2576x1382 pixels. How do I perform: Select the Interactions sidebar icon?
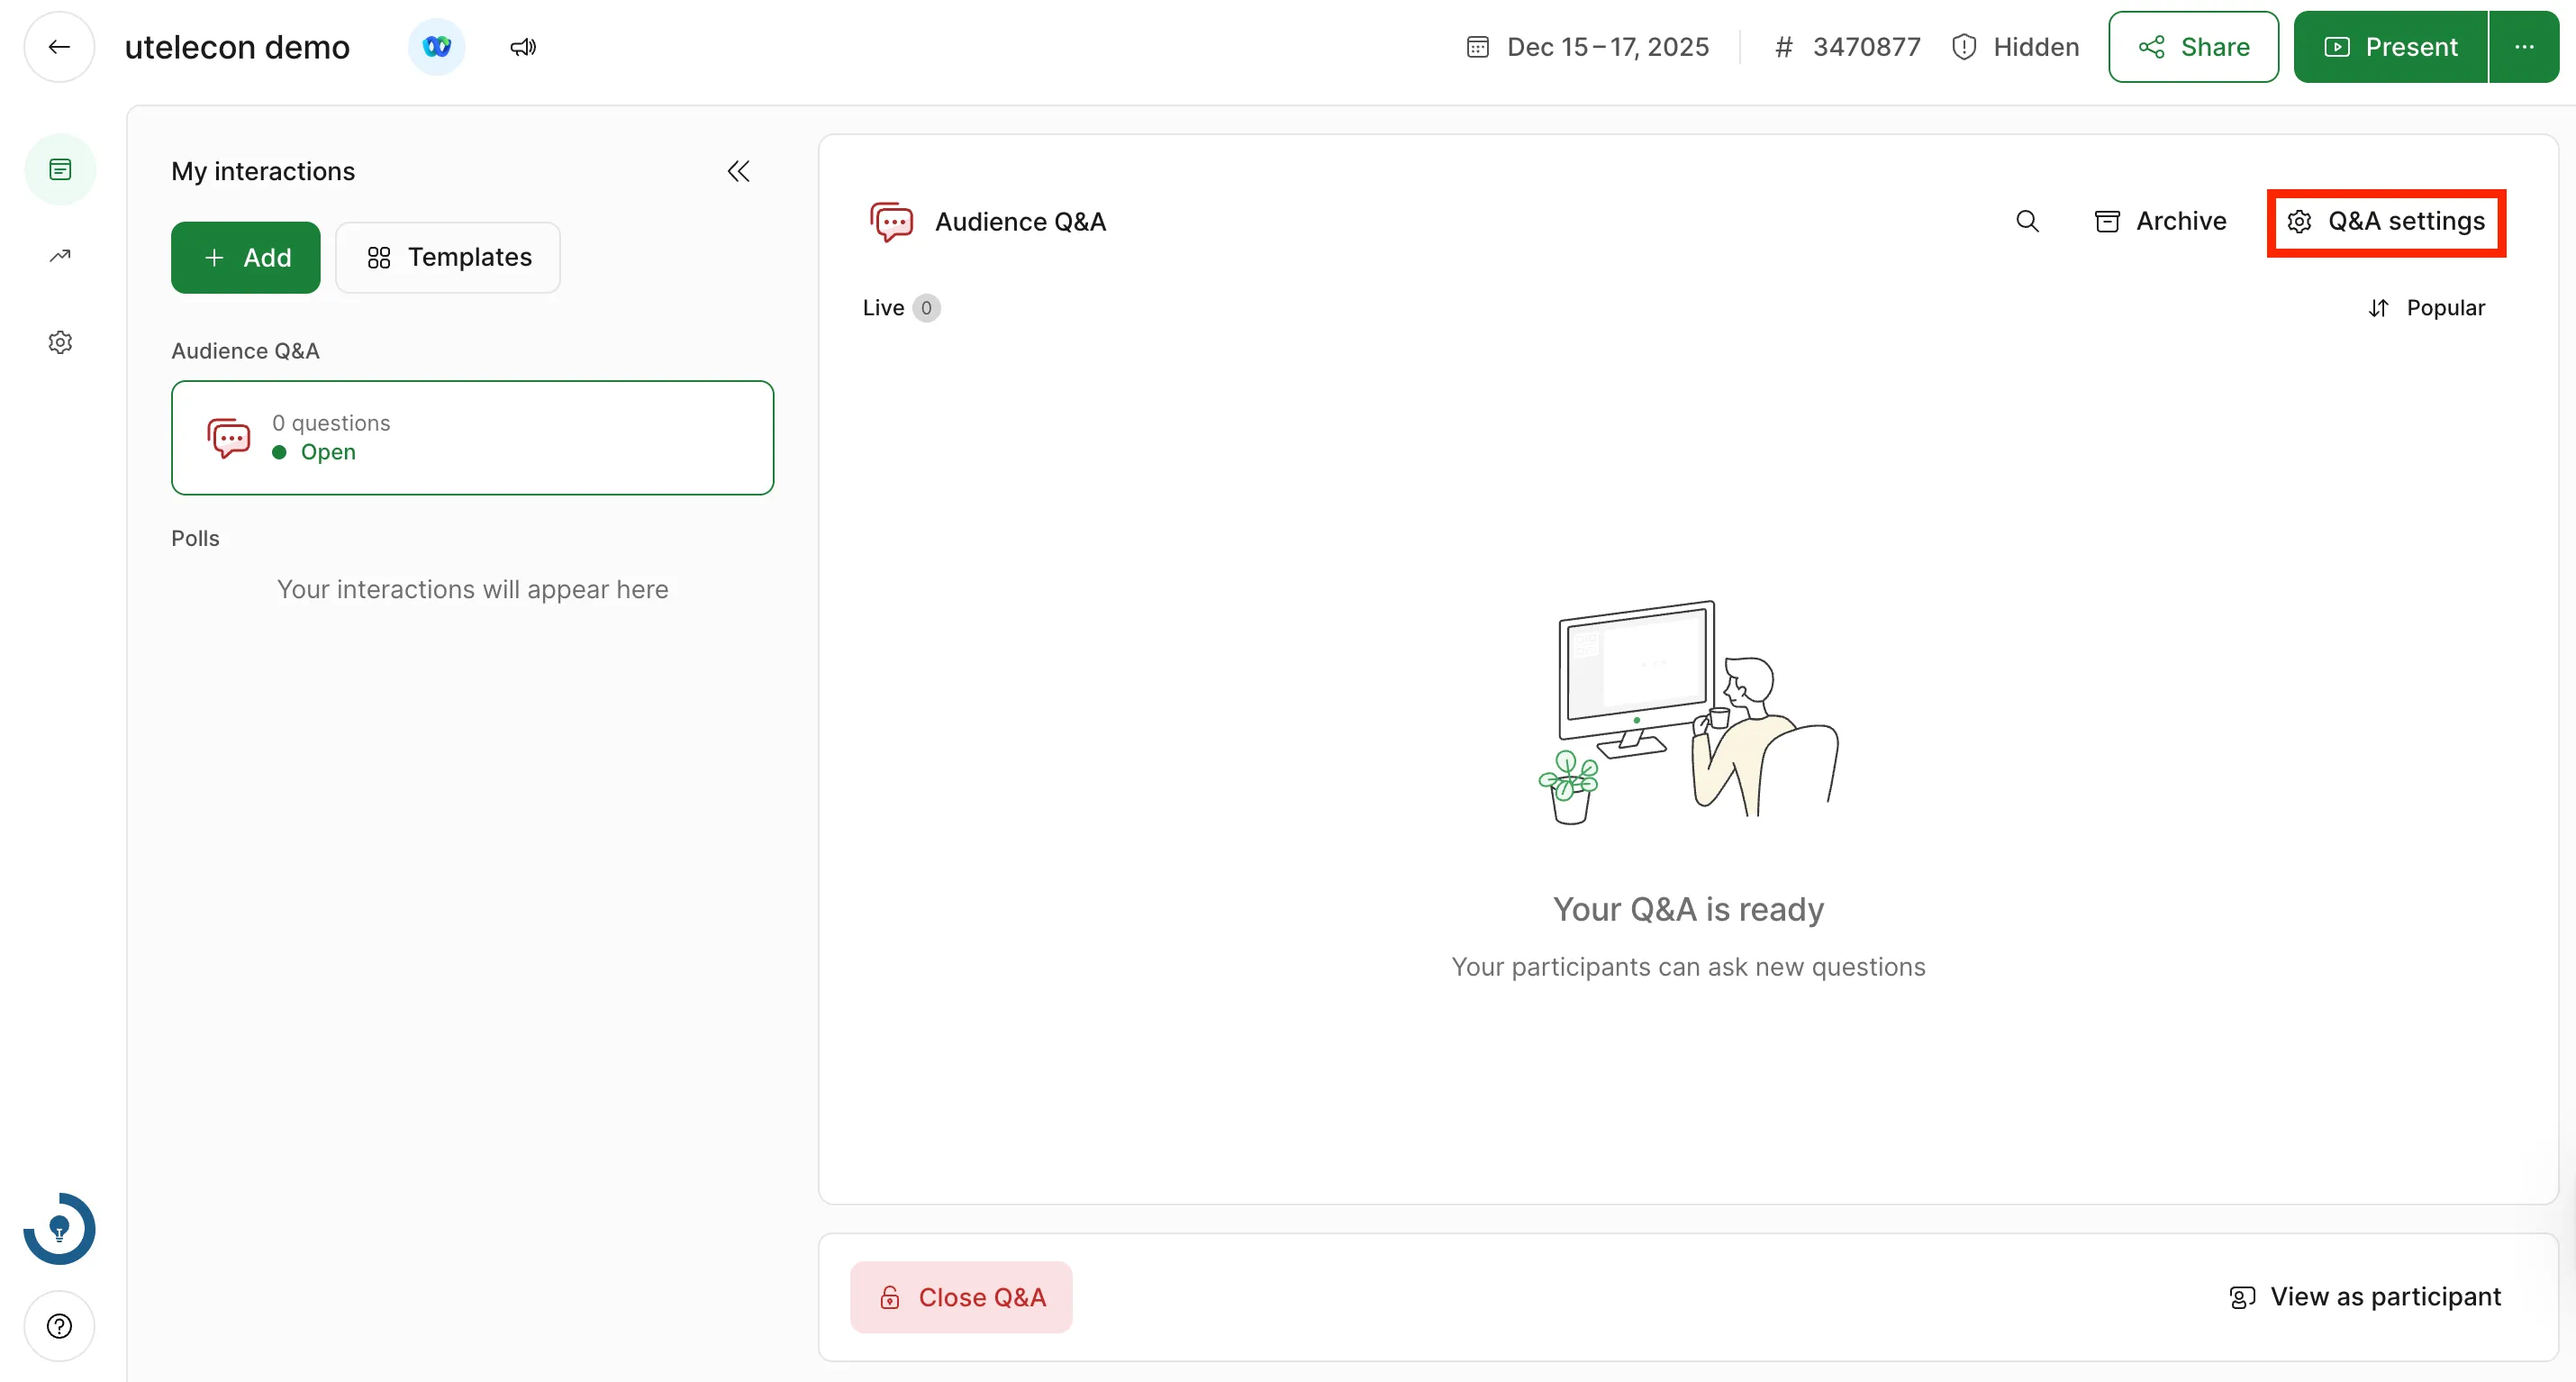[60, 169]
